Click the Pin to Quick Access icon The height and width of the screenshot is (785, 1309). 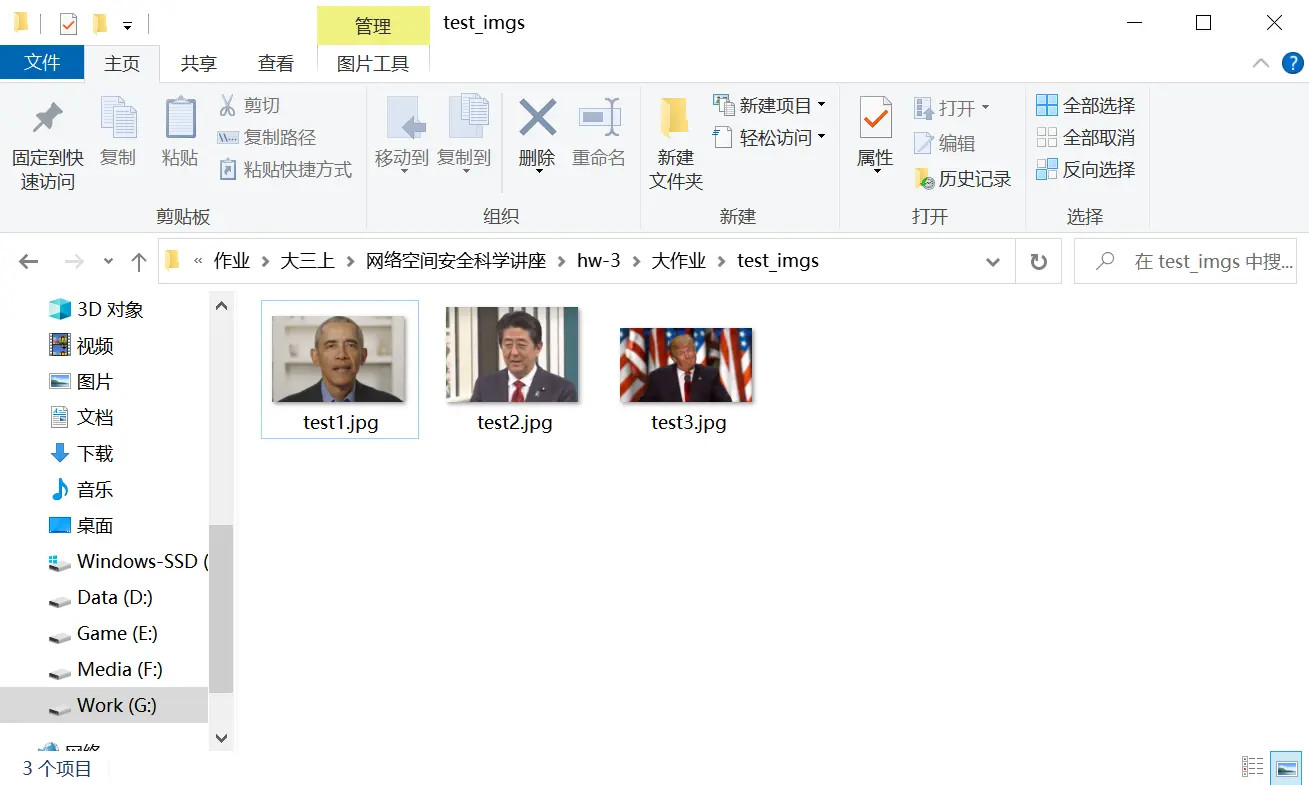(x=47, y=120)
